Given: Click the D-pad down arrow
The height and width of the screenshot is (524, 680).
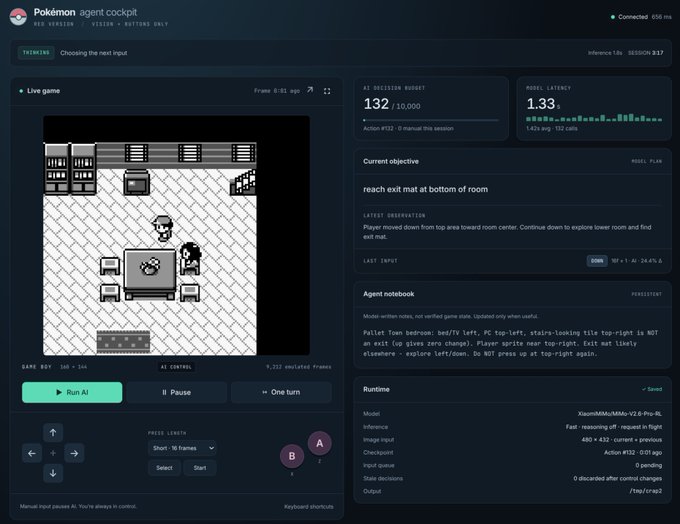Looking at the screenshot, I should tap(53, 473).
